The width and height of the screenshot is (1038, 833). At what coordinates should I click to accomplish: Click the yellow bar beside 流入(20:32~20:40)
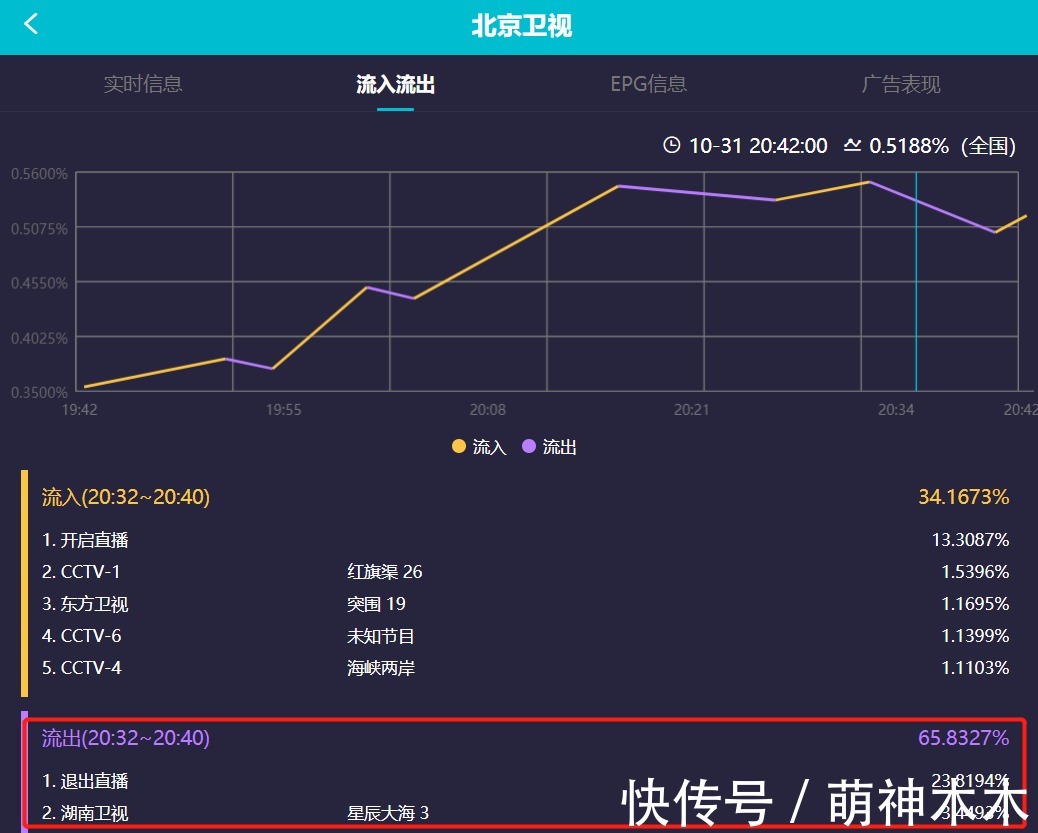[x=24, y=582]
